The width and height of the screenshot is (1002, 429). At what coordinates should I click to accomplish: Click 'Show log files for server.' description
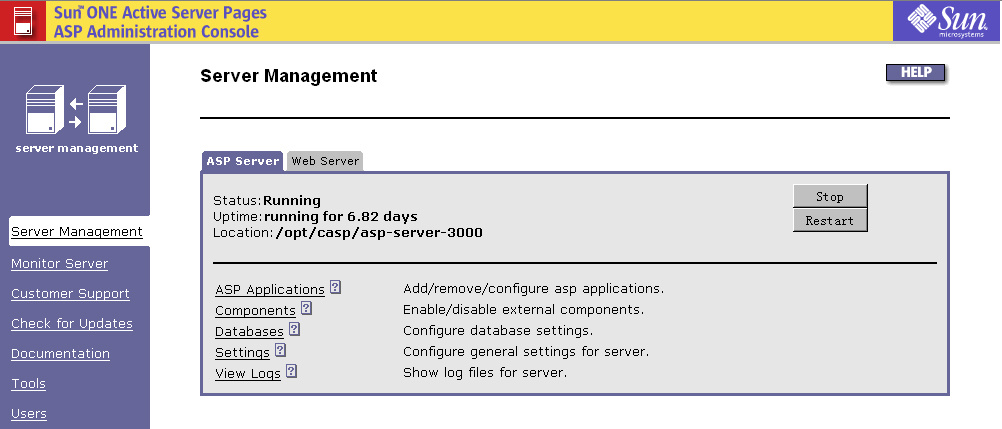pyautogui.click(x=485, y=372)
